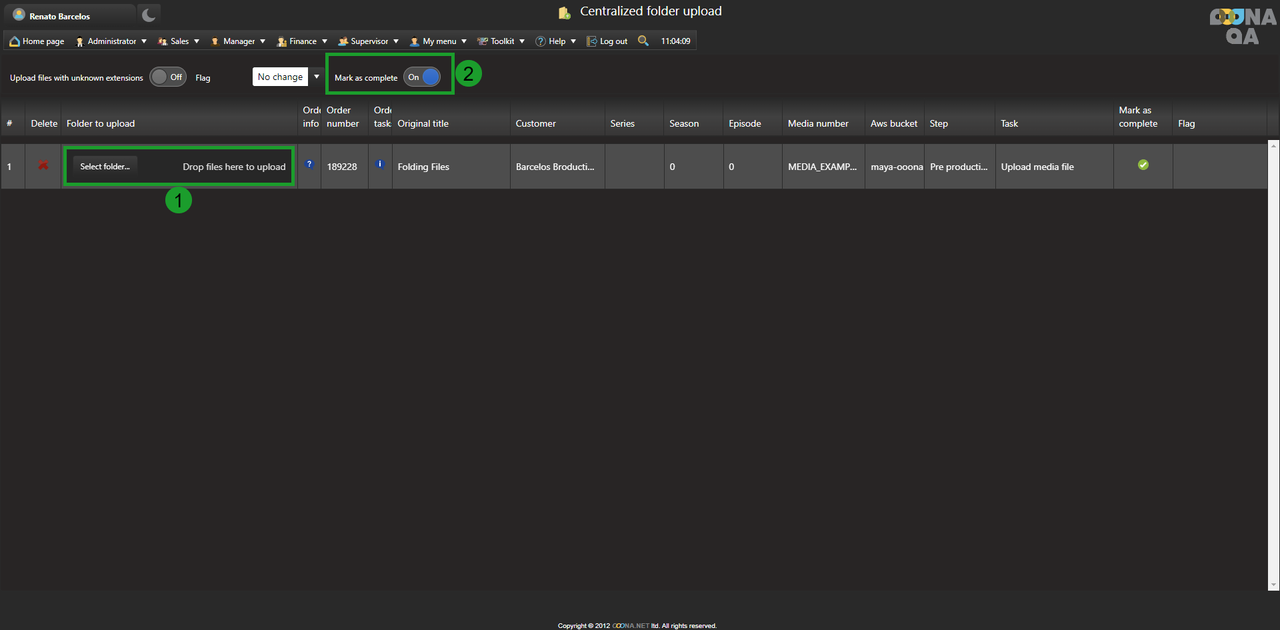Viewport: 1280px width, 630px height.
Task: Open the Flag 'No change' dropdown
Action: tap(288, 77)
